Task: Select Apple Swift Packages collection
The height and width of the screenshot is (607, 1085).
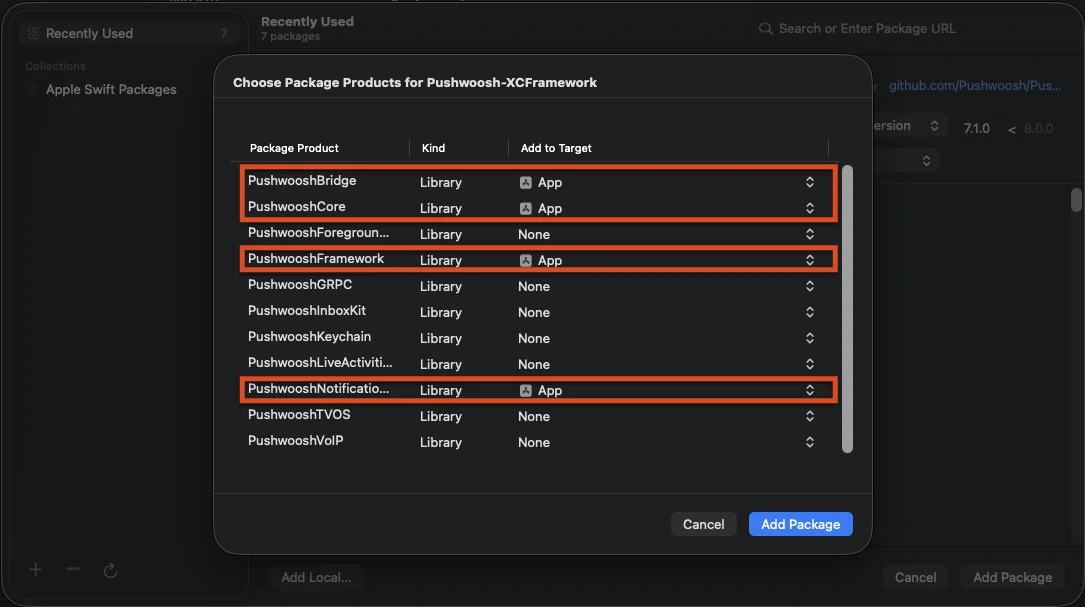Action: point(111,89)
